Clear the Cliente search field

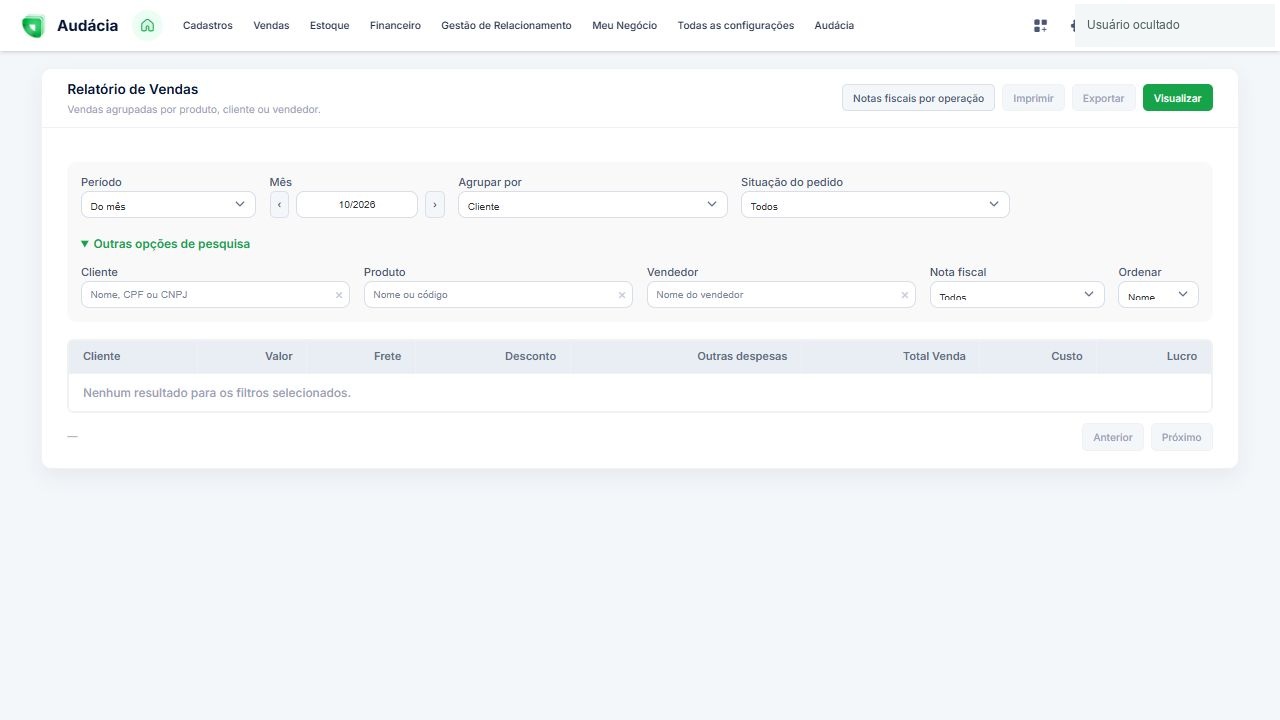339,295
